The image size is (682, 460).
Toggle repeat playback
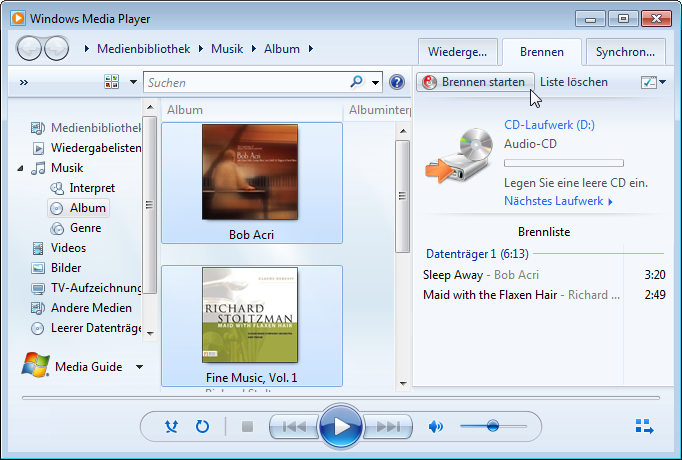[202, 427]
